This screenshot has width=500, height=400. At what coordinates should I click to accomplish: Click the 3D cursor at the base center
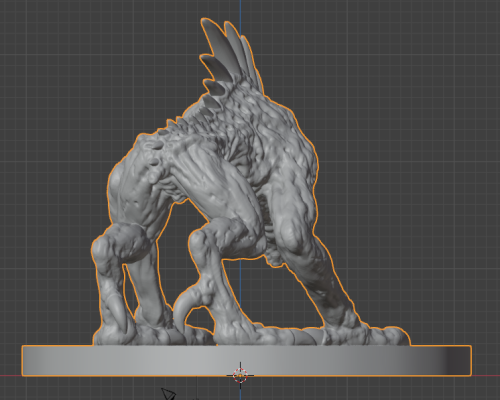click(240, 375)
